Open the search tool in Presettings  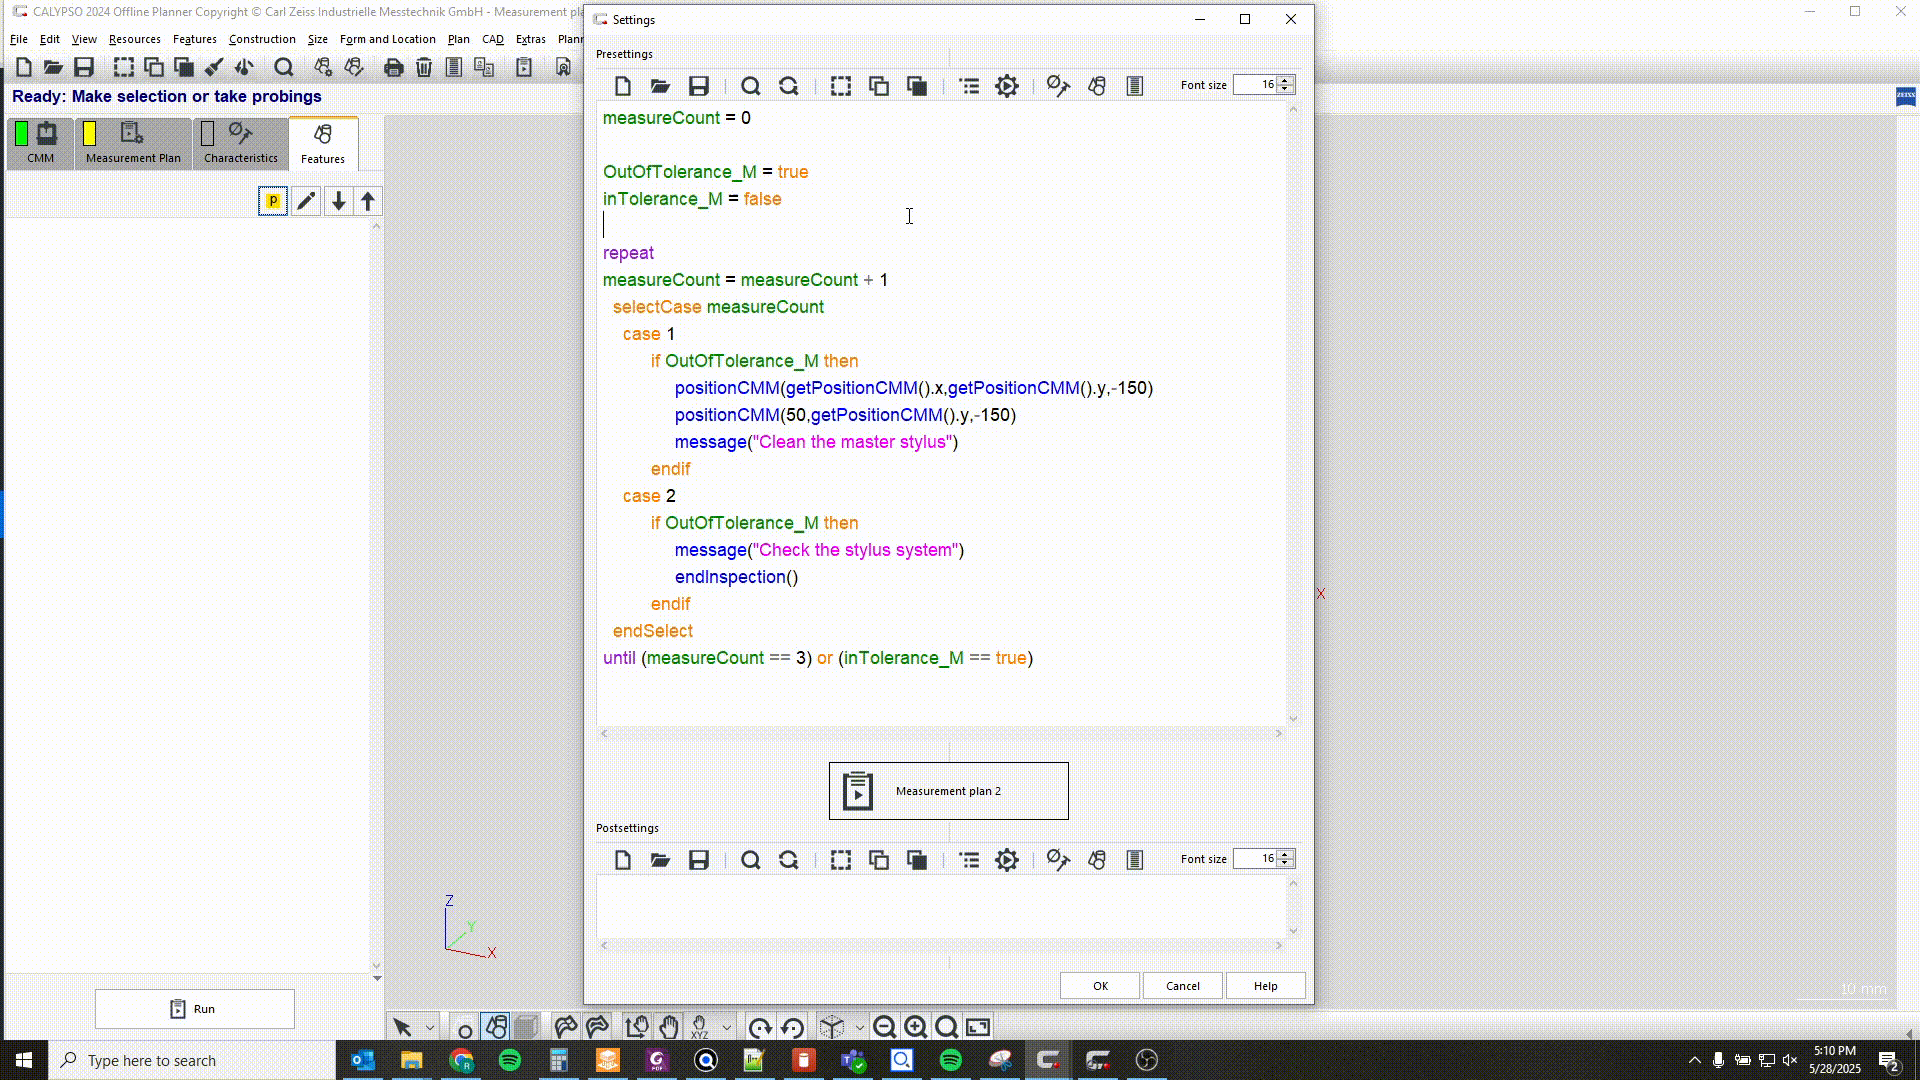pos(750,86)
